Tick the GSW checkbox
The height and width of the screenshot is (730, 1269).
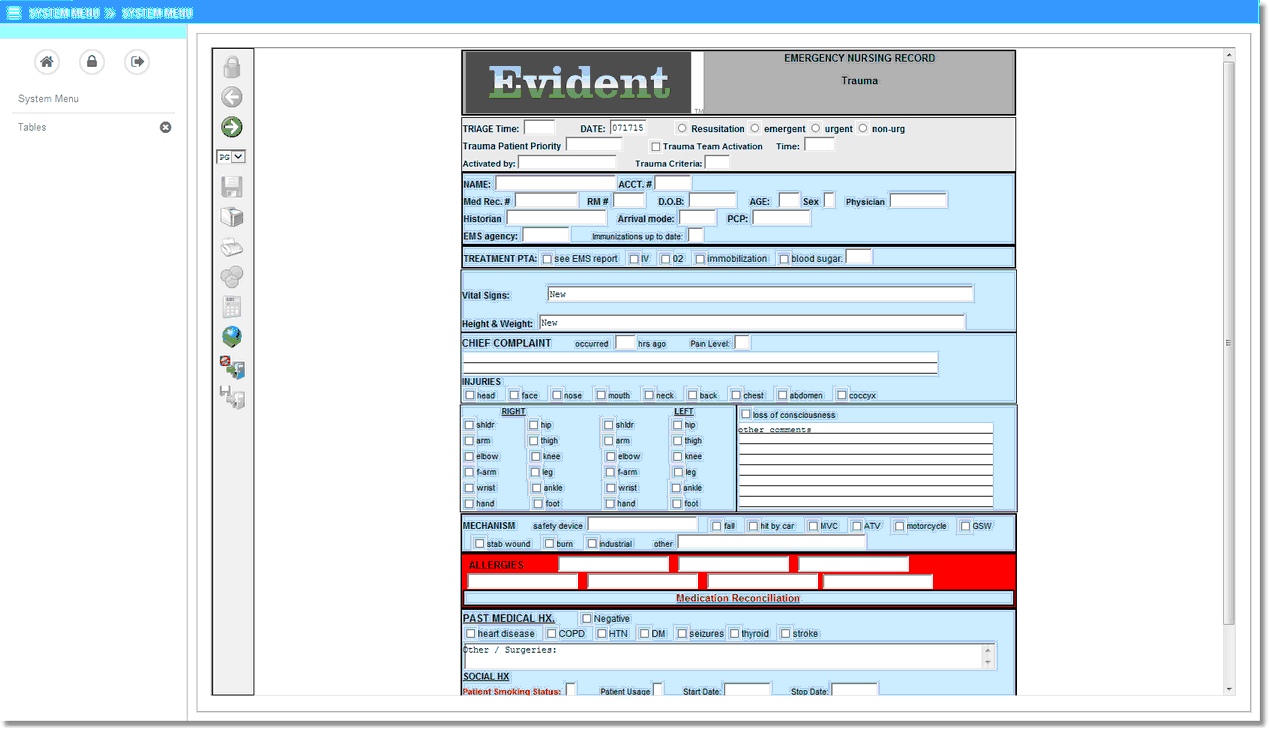[965, 526]
